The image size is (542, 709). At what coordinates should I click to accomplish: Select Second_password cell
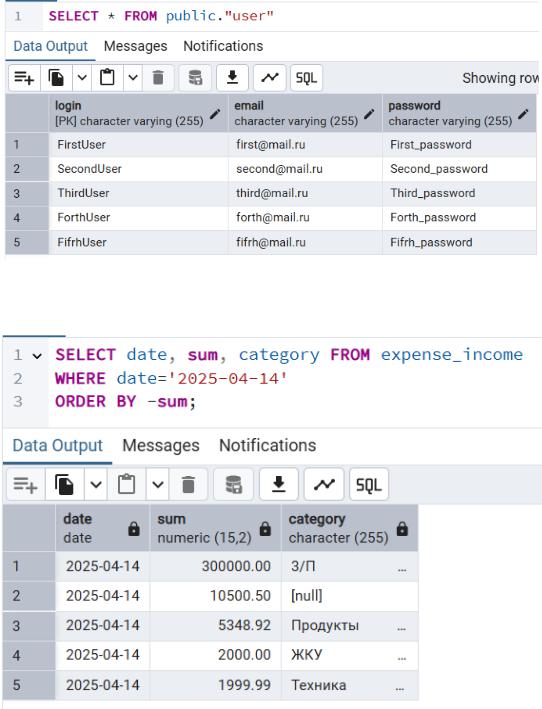(459, 169)
